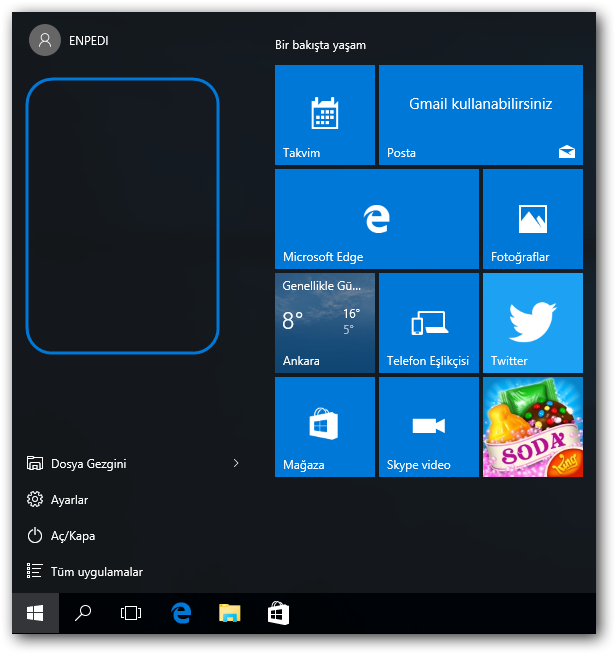This screenshot has width=616, height=654.
Task: Open the Takvim calendar tile
Action: pyautogui.click(x=324, y=115)
